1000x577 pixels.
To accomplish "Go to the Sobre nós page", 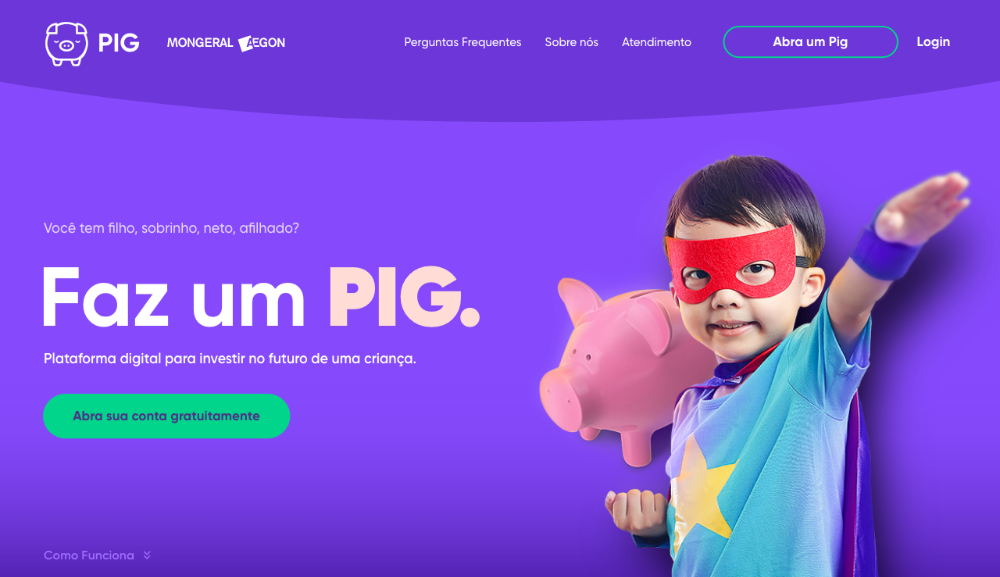I will point(571,42).
